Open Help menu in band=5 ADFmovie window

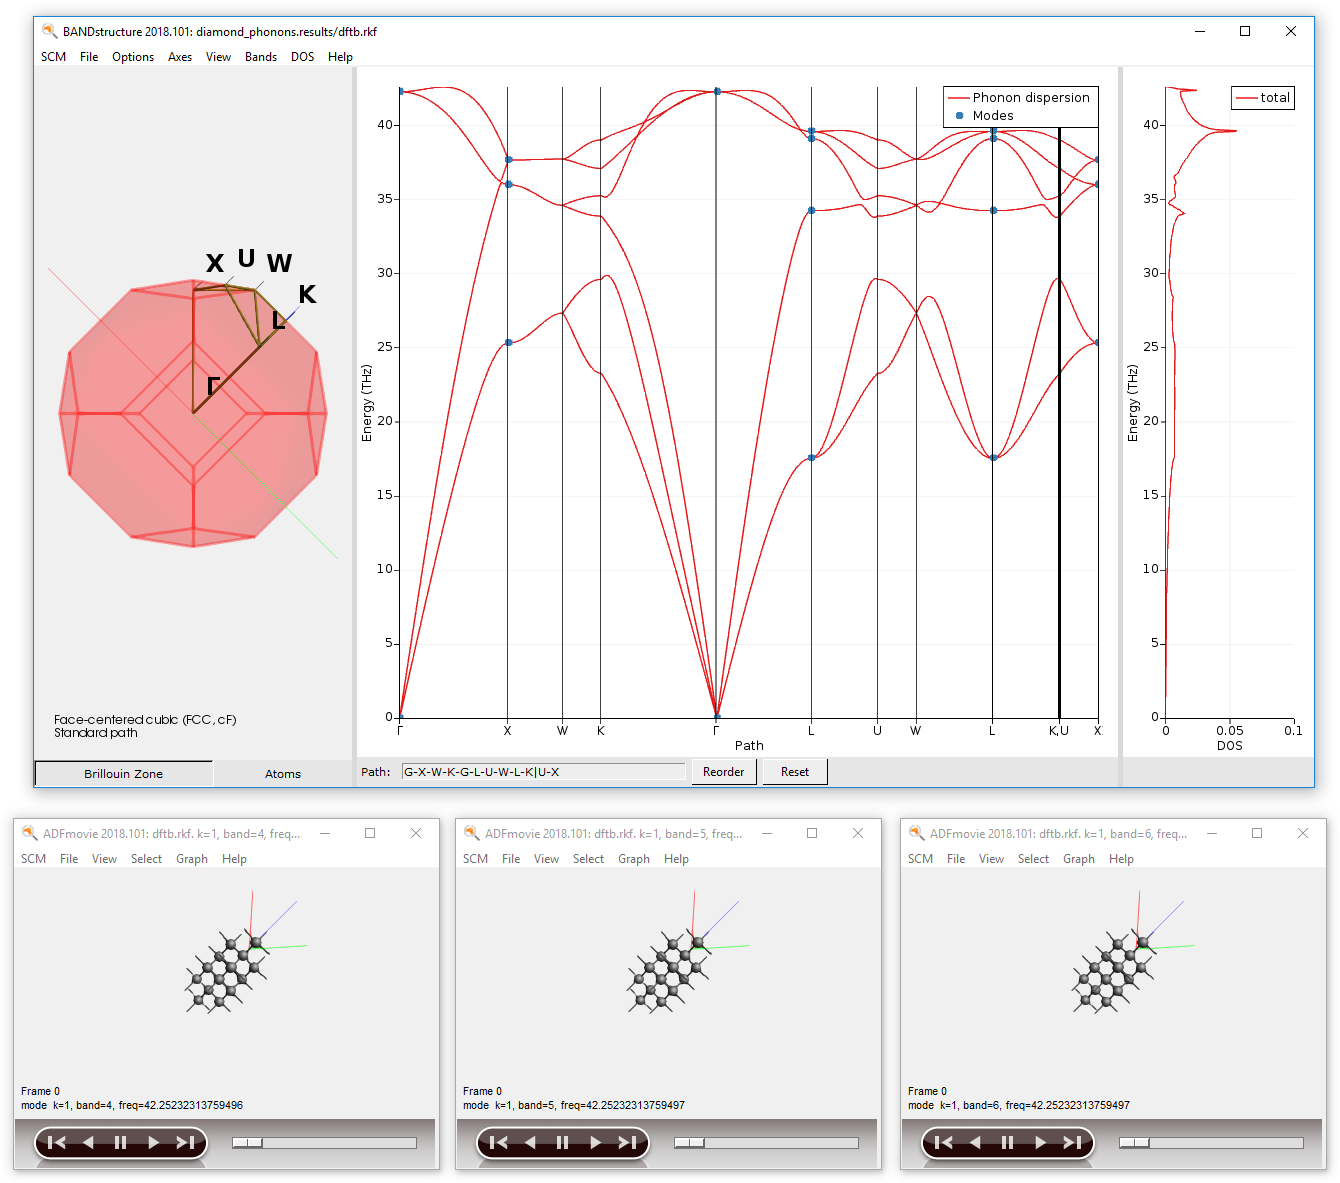pyautogui.click(x=676, y=859)
